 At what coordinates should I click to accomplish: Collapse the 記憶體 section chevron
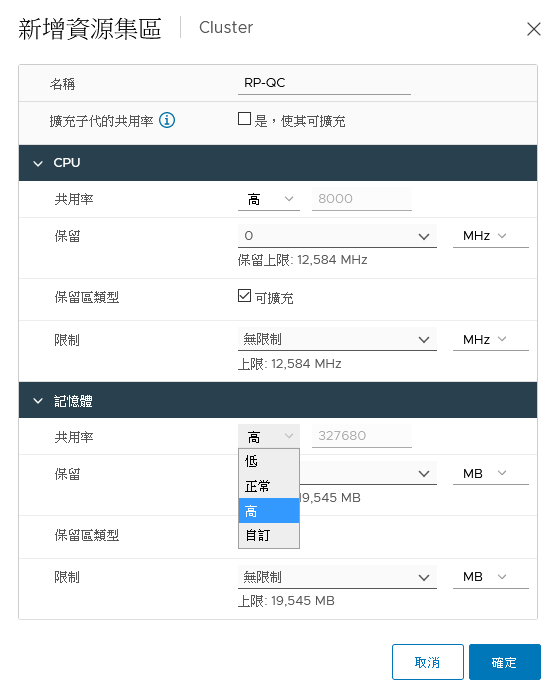point(38,401)
